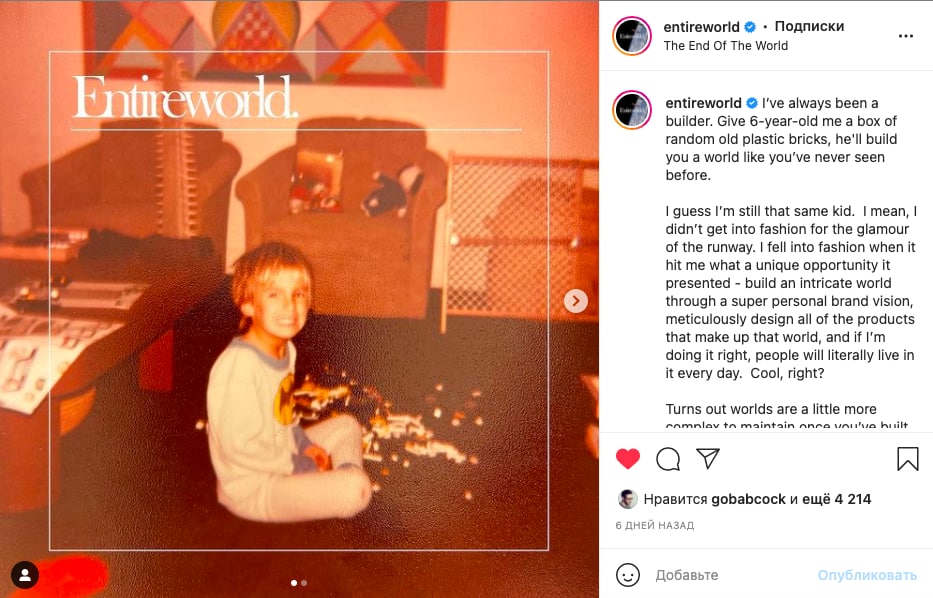This screenshot has width=933, height=598.
Task: Advance to next photo with arrow
Action: (575, 301)
